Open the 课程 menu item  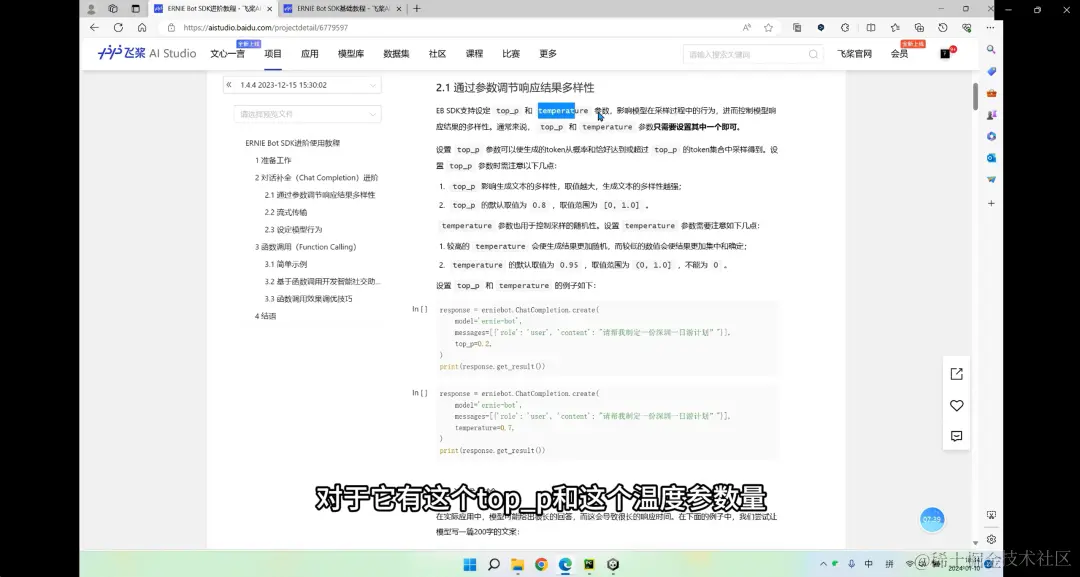pos(474,54)
